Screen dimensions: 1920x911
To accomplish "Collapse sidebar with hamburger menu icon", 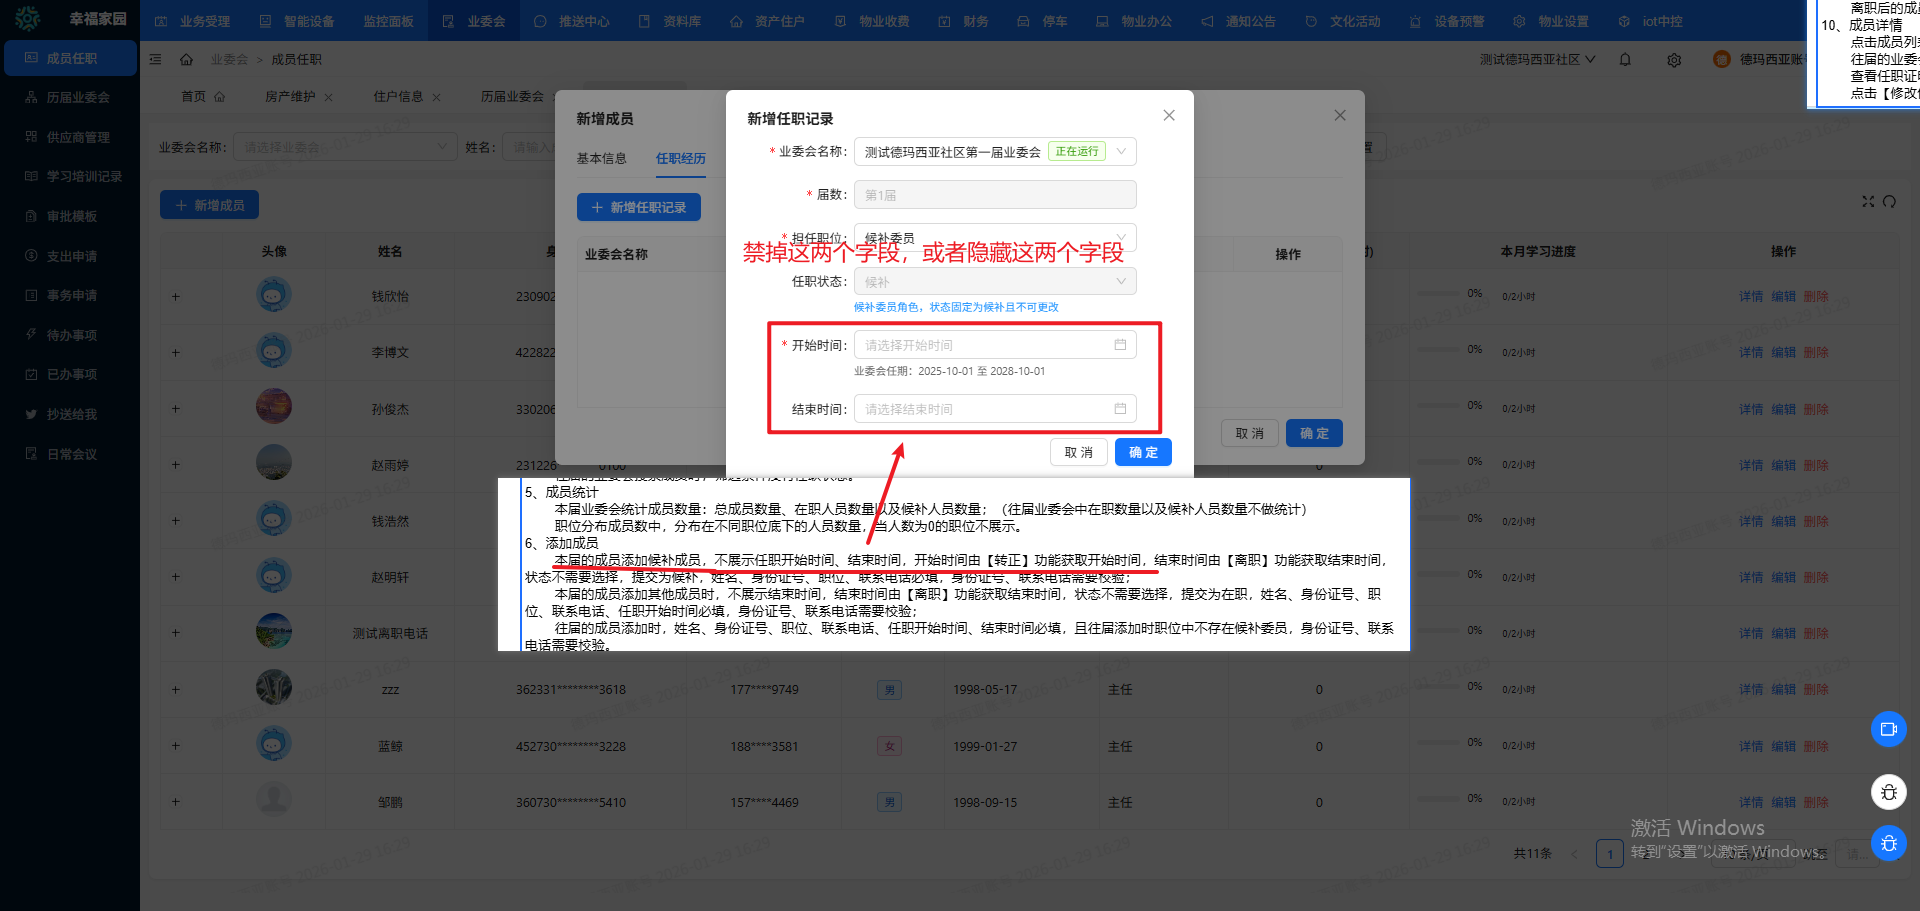I will (156, 60).
